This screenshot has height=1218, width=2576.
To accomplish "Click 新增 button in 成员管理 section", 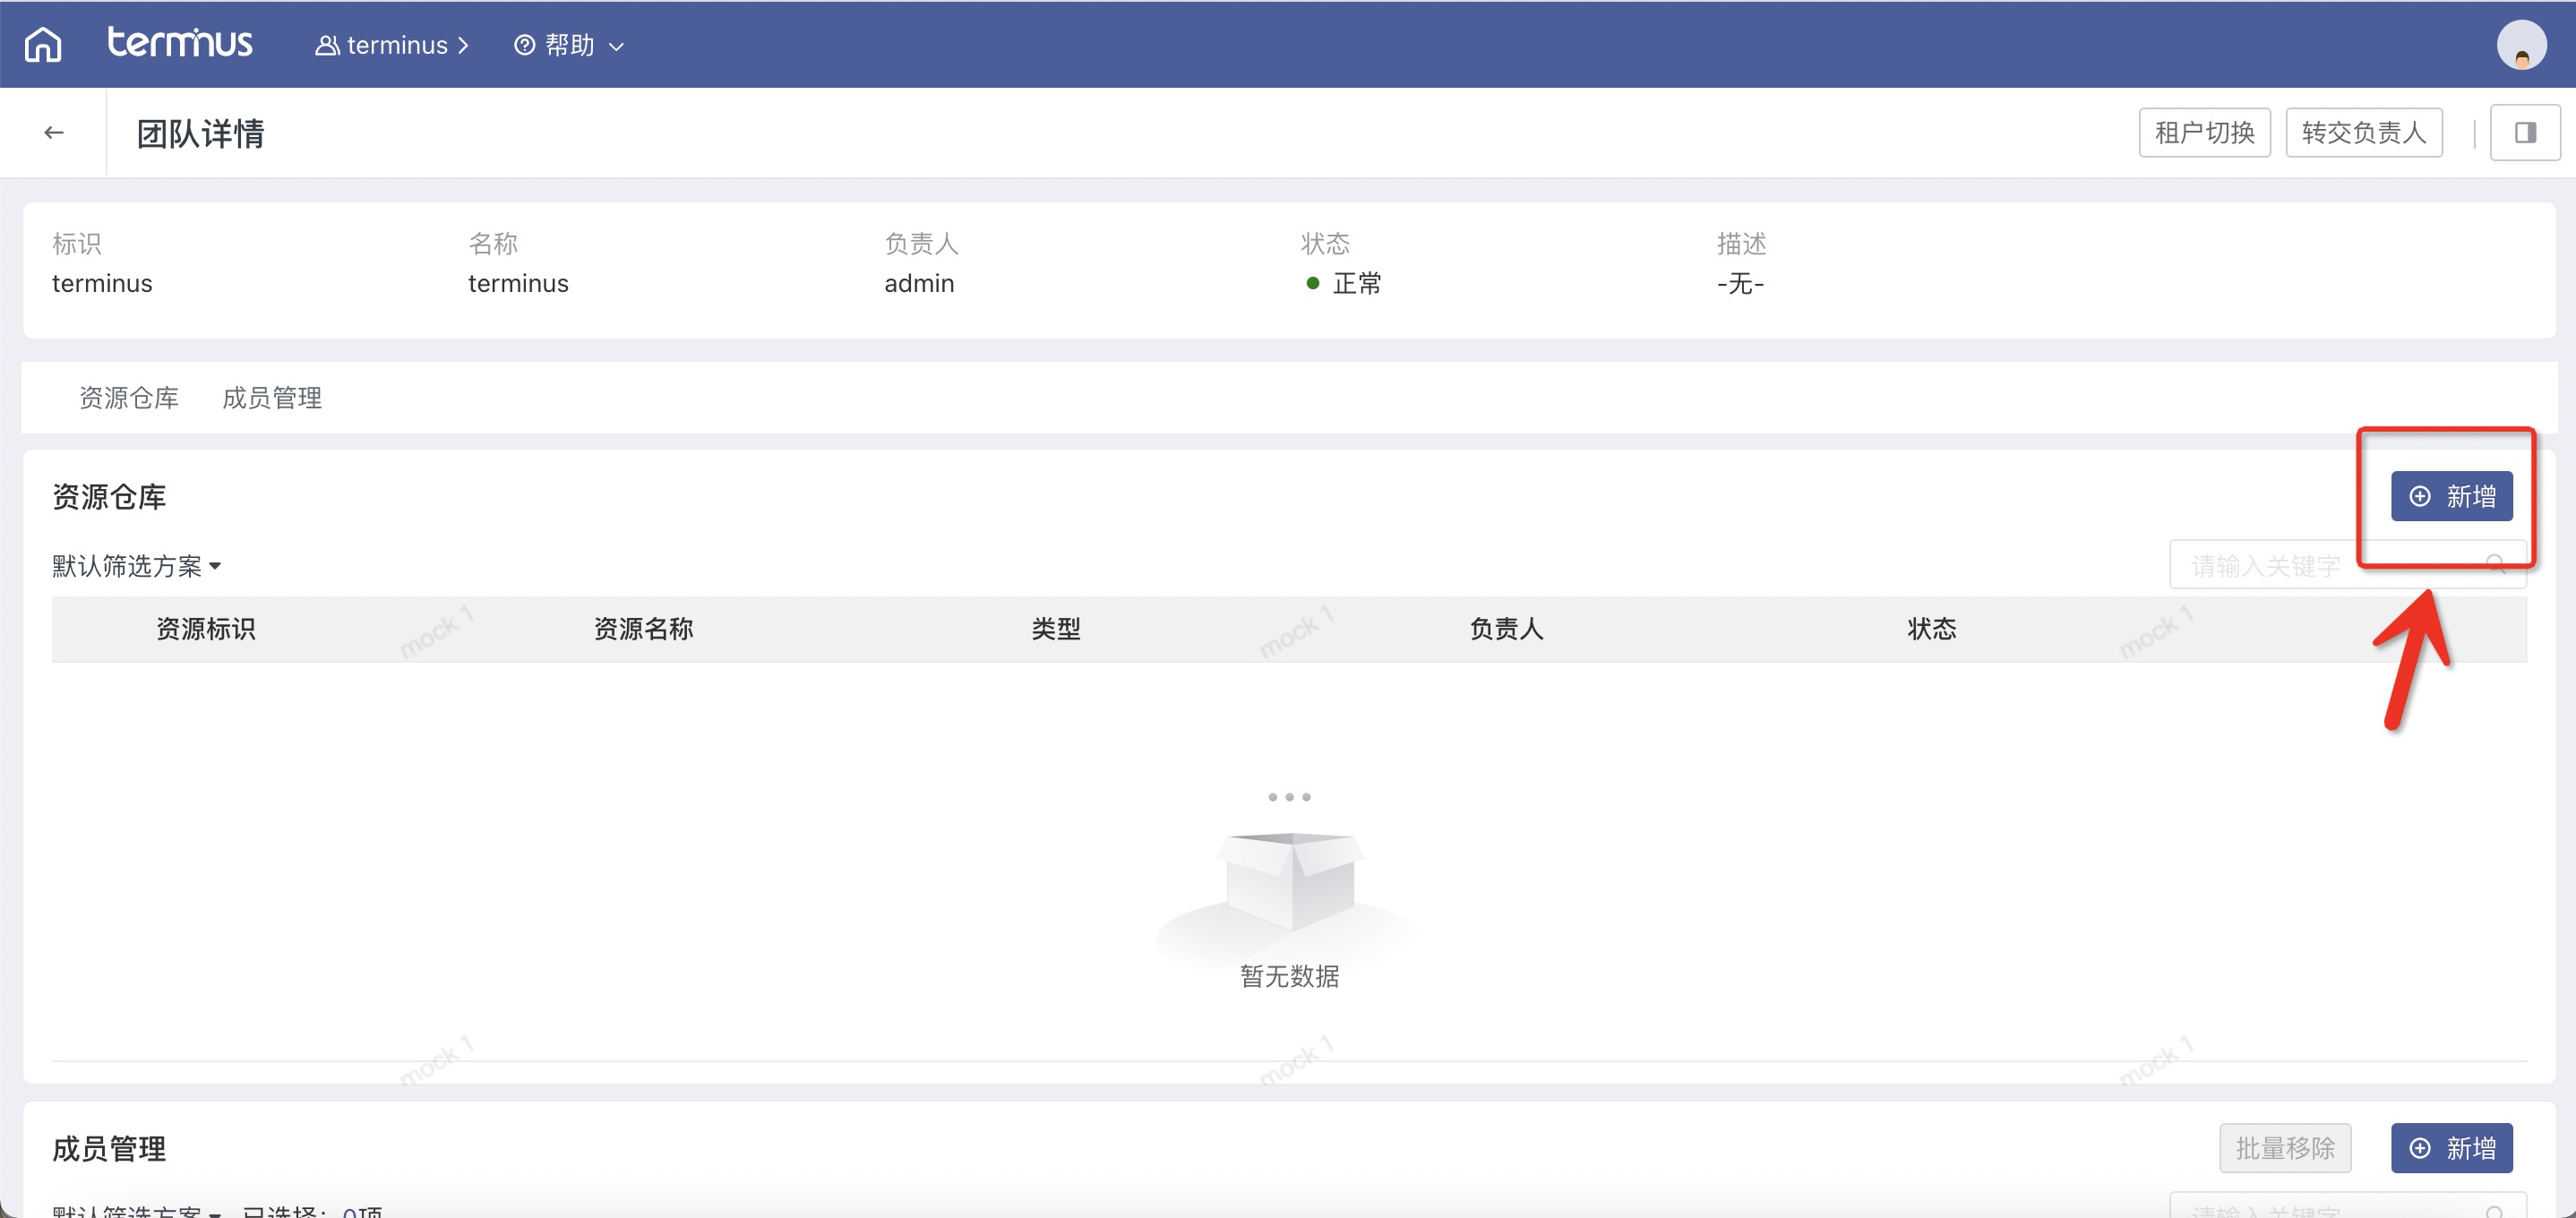I will click(x=2451, y=1148).
